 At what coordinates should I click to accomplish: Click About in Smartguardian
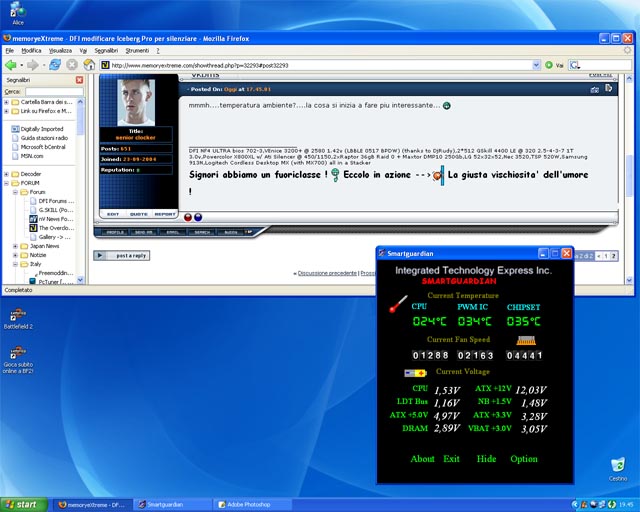pos(422,459)
